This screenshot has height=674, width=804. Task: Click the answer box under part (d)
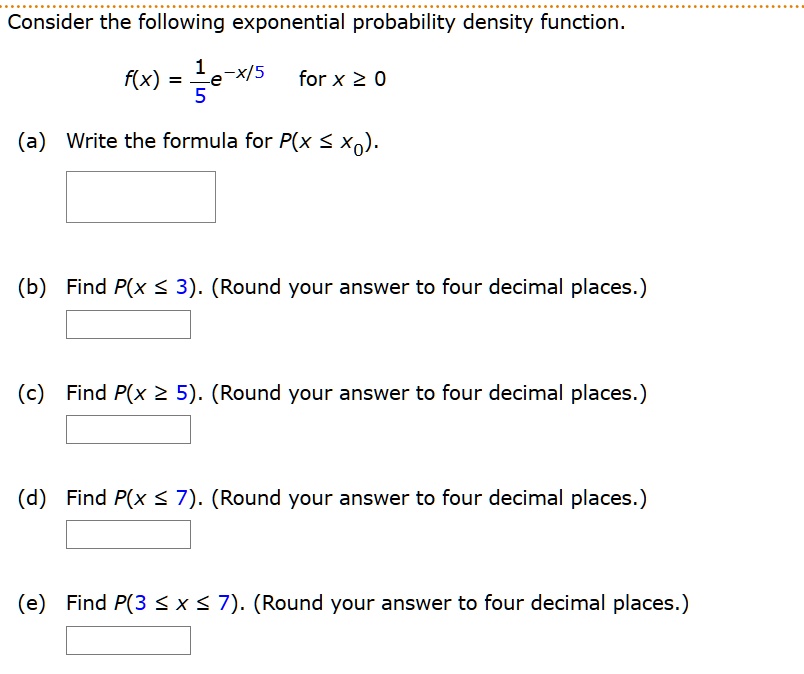click(127, 534)
